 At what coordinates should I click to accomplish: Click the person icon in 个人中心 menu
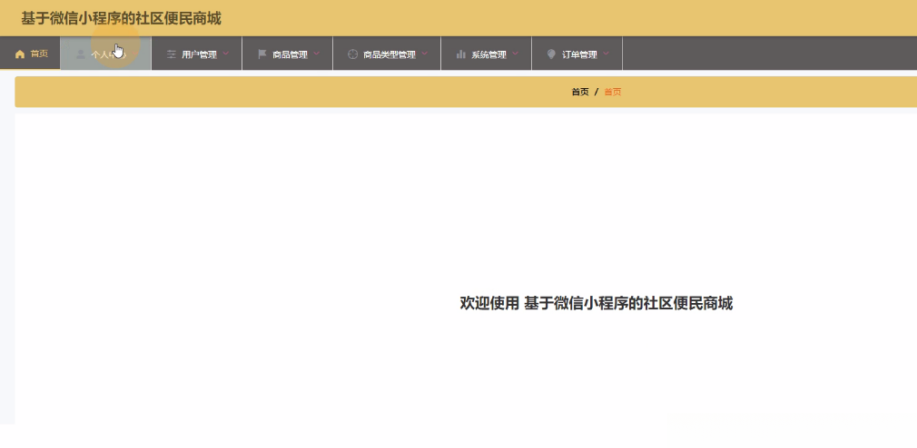(x=80, y=54)
